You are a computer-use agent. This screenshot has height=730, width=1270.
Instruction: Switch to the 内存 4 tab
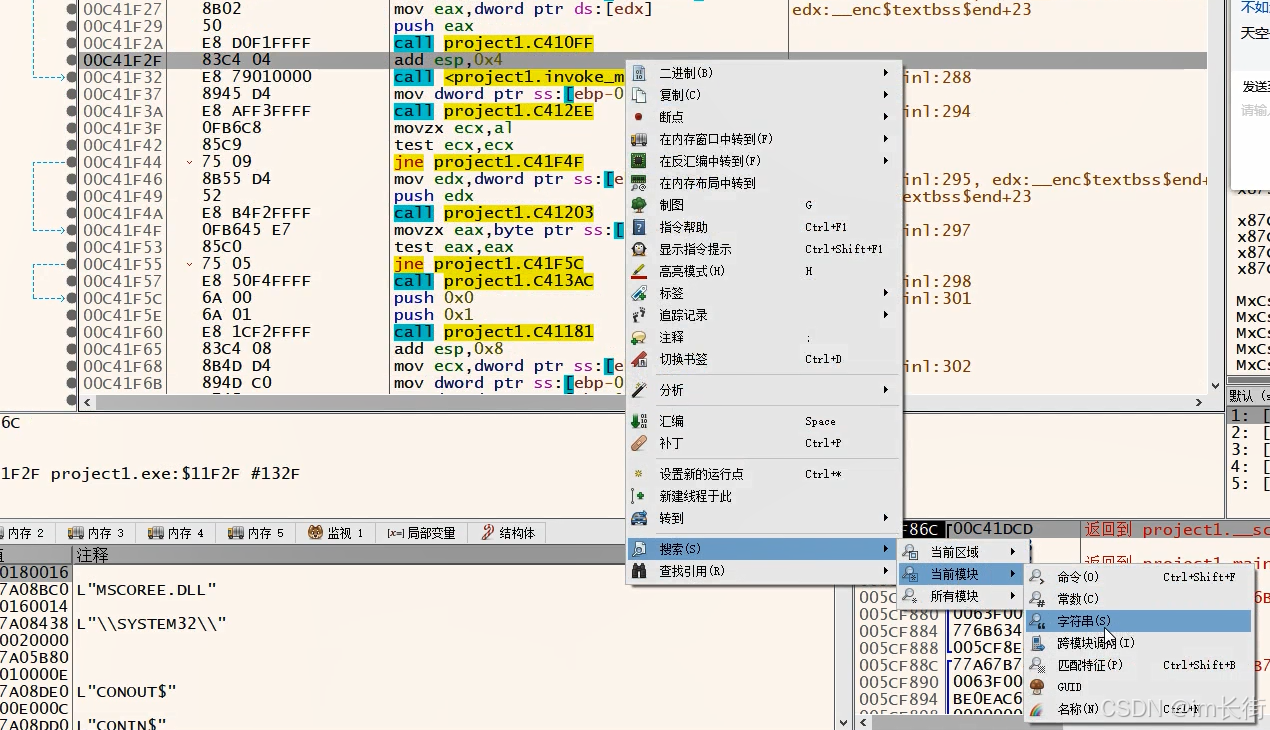[175, 533]
